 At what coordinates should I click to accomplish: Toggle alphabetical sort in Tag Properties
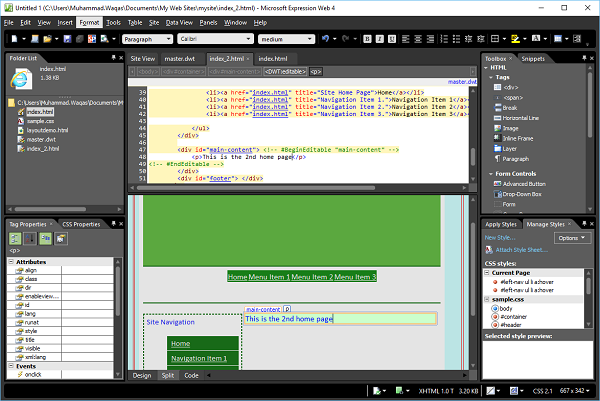point(28,239)
